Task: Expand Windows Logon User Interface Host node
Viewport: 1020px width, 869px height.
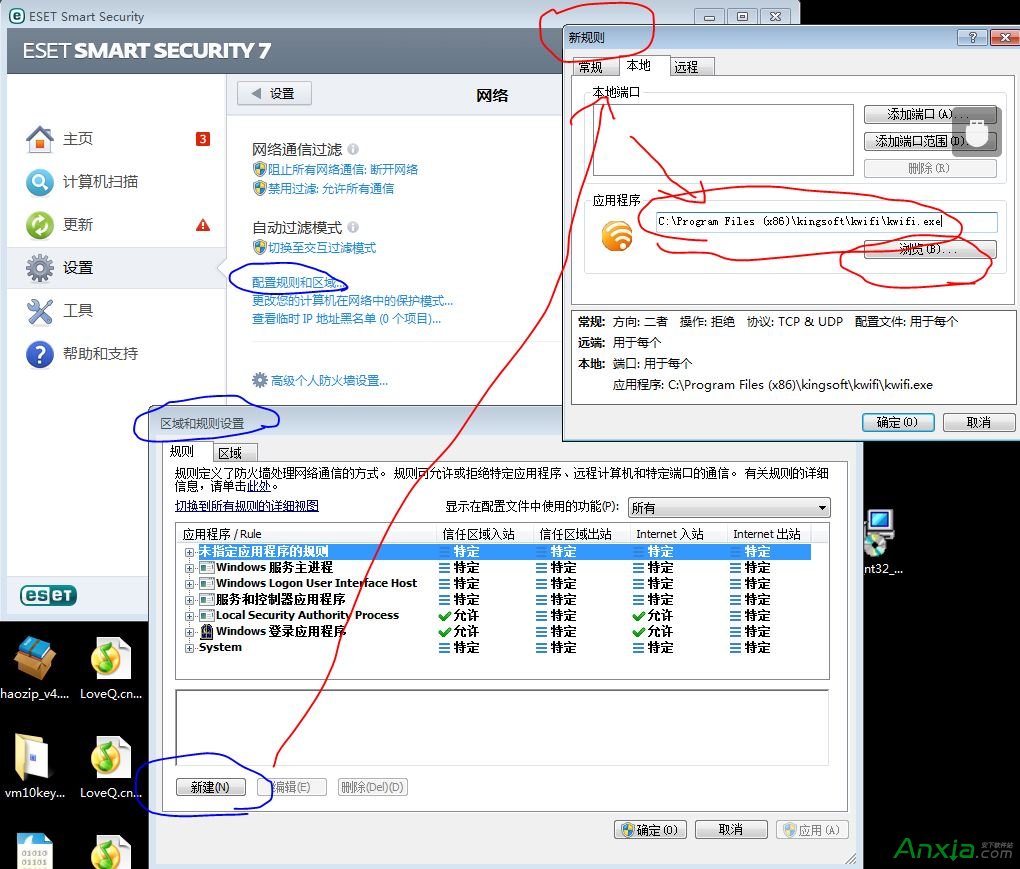Action: pyautogui.click(x=189, y=584)
